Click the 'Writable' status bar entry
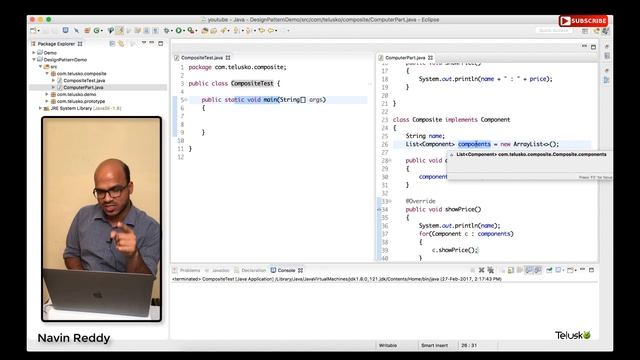 pyautogui.click(x=388, y=345)
